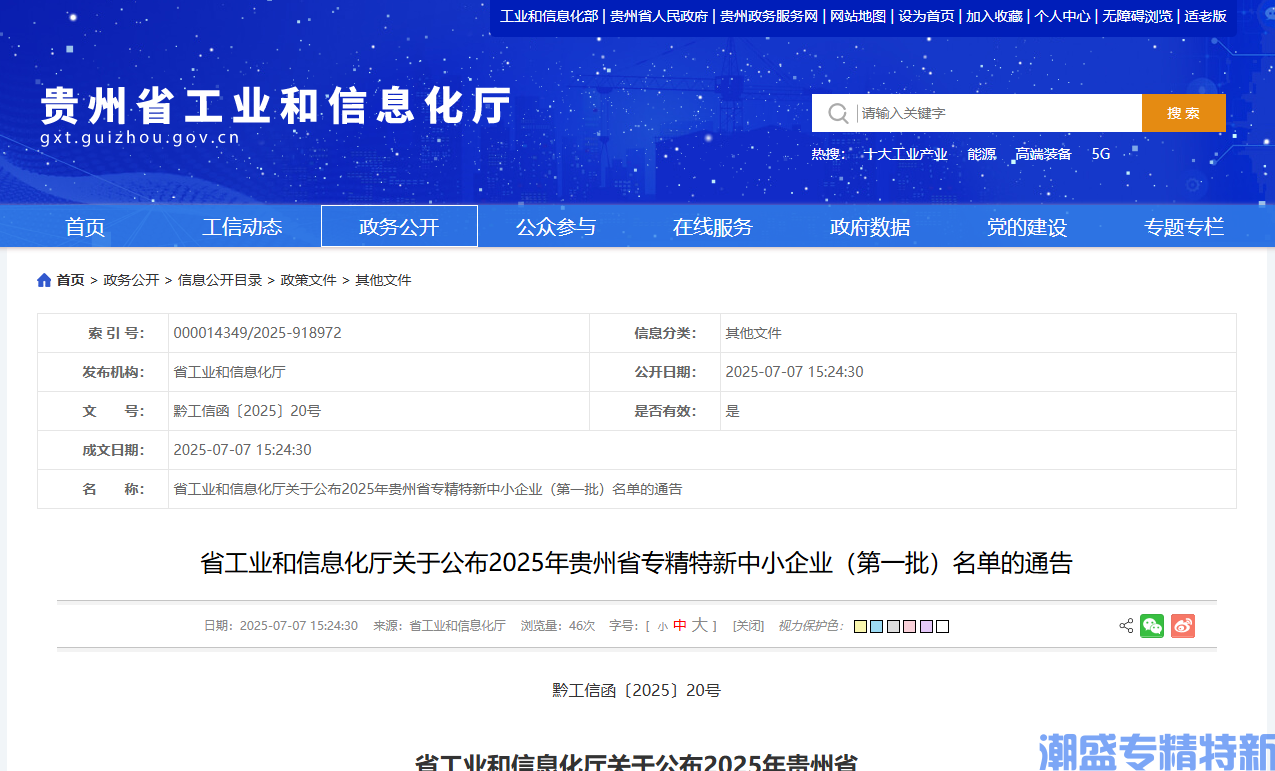Image resolution: width=1275 pixels, height=771 pixels.
Task: Click the 名称 row document title text
Action: 428,489
